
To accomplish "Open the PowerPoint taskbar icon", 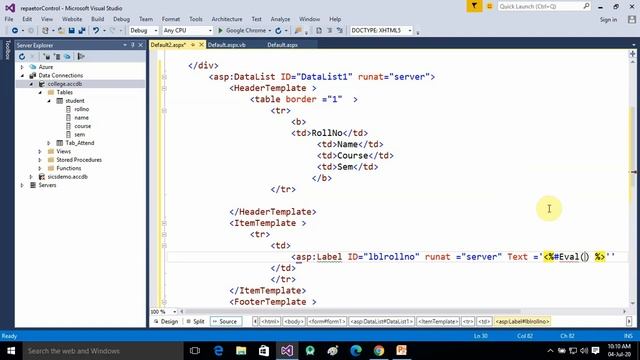I will click(x=402, y=351).
